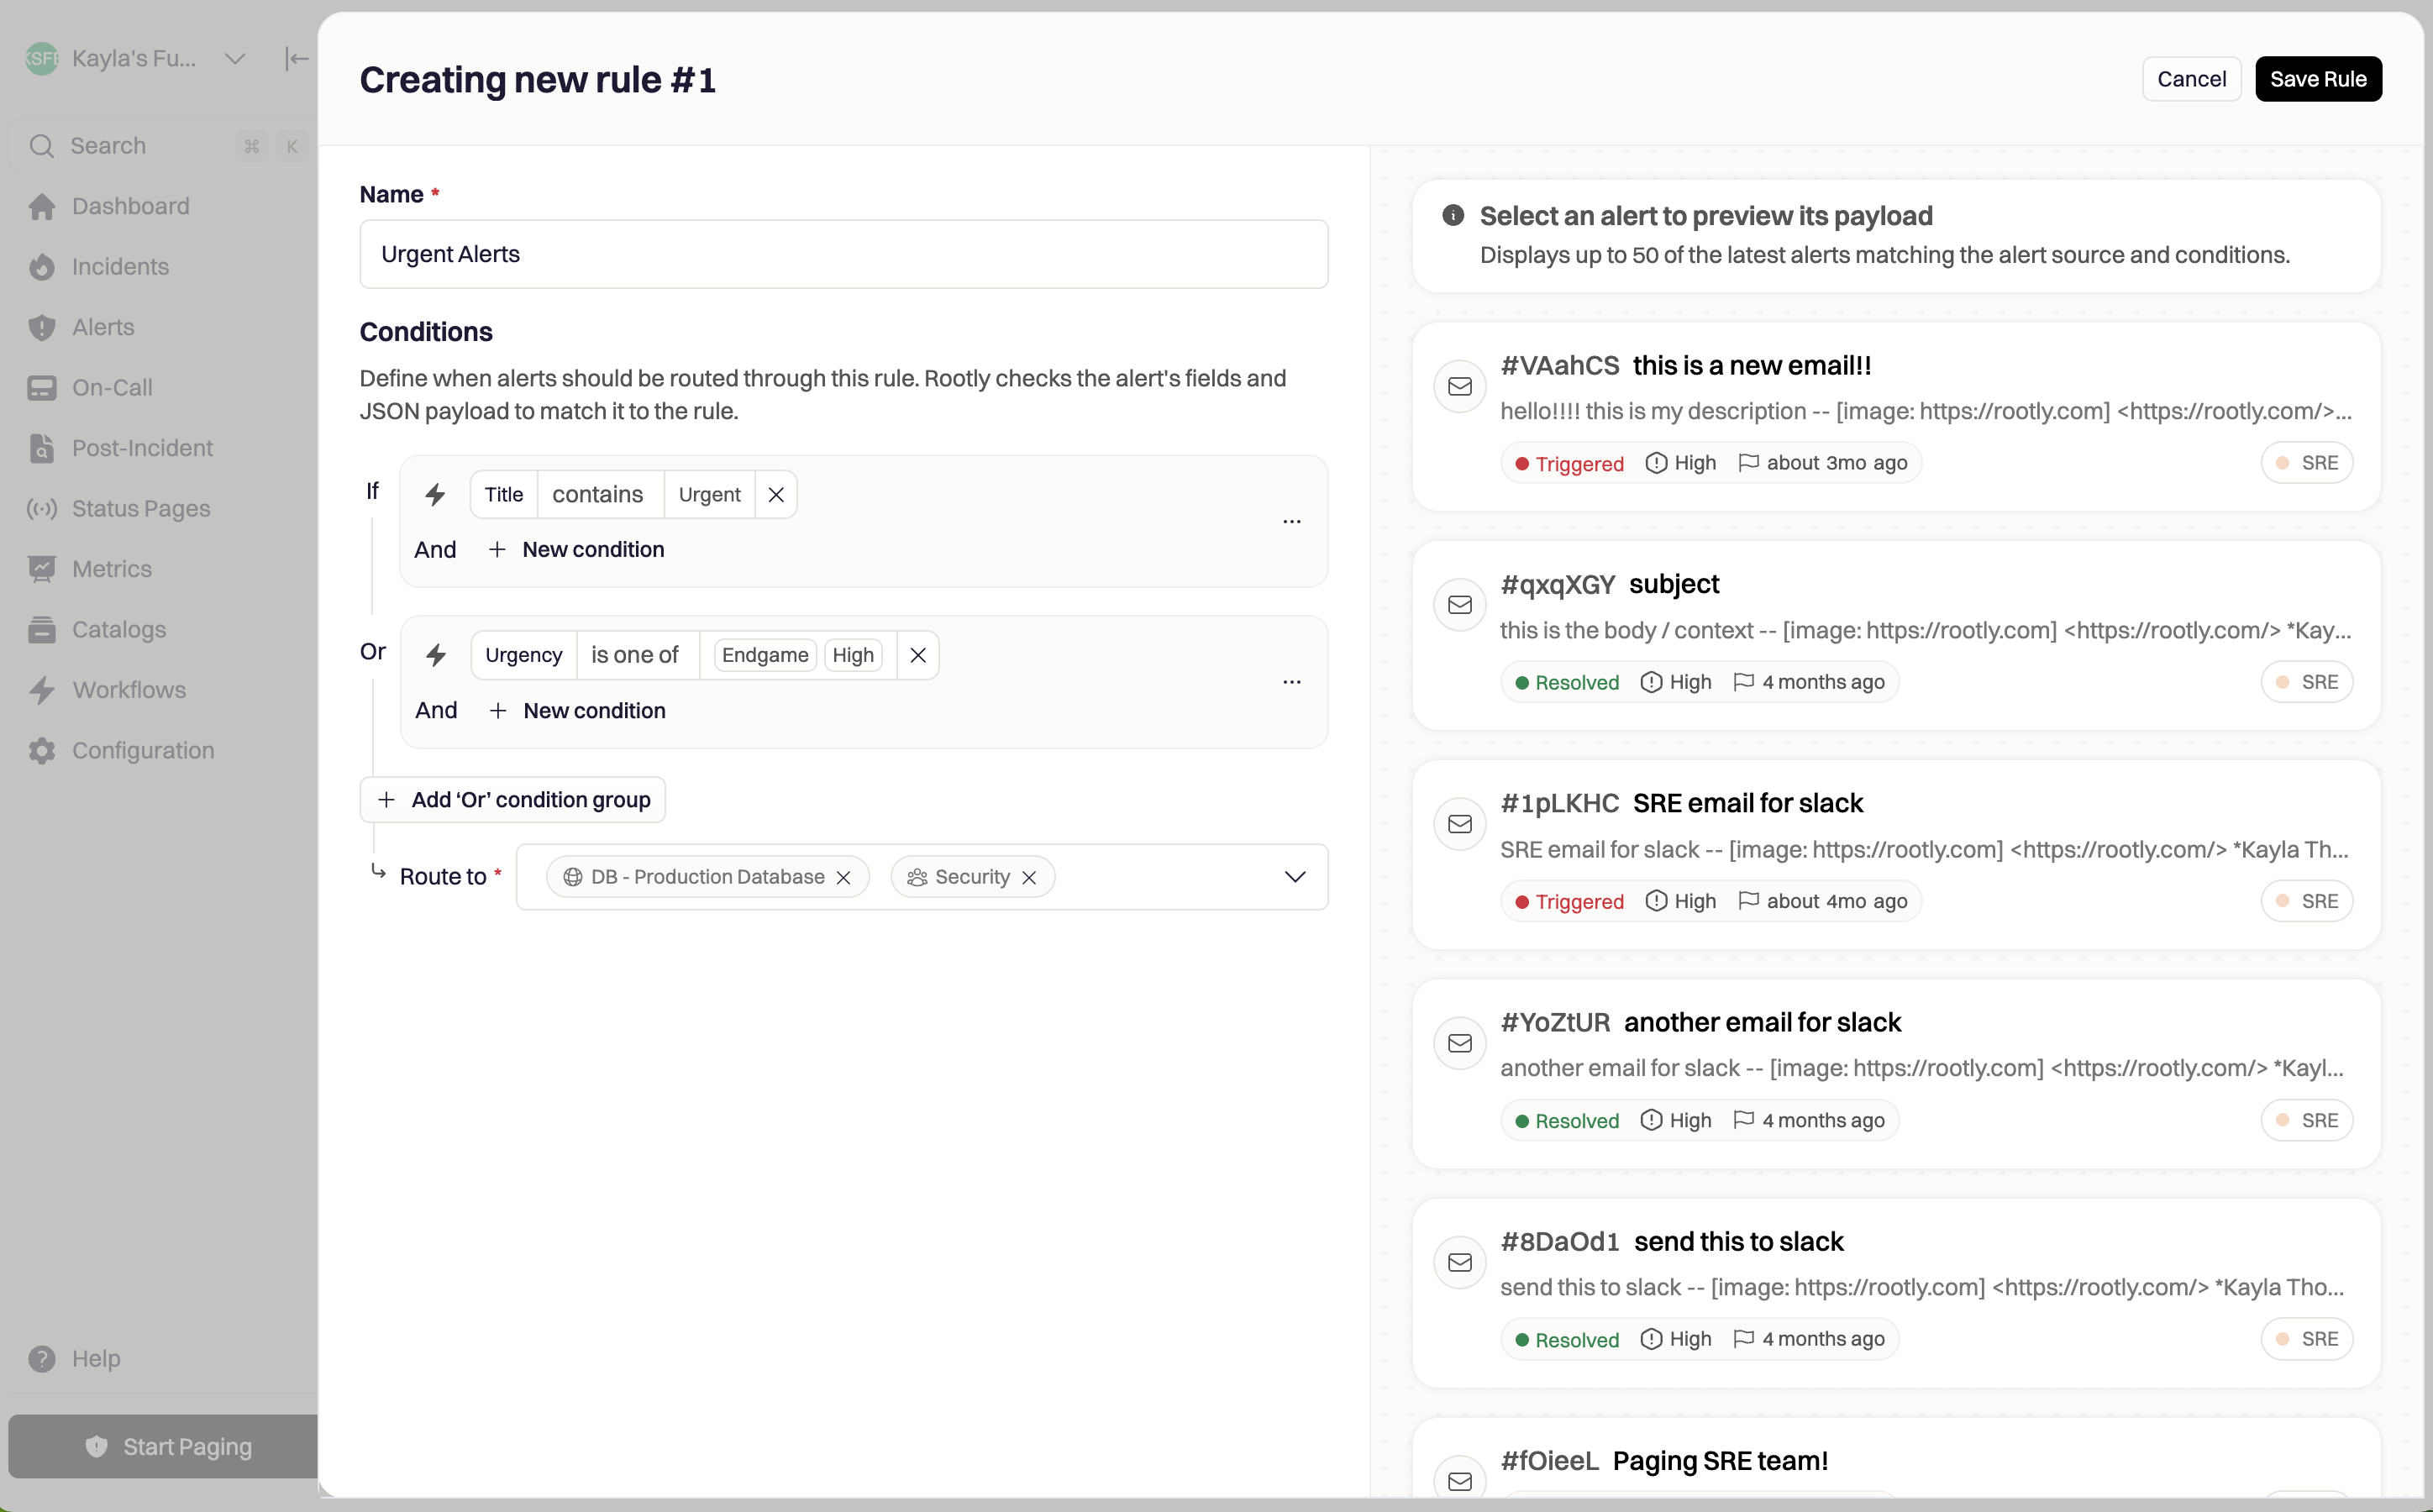The width and height of the screenshot is (2433, 1512).
Task: Remove DB - Production Database route target
Action: pos(843,877)
